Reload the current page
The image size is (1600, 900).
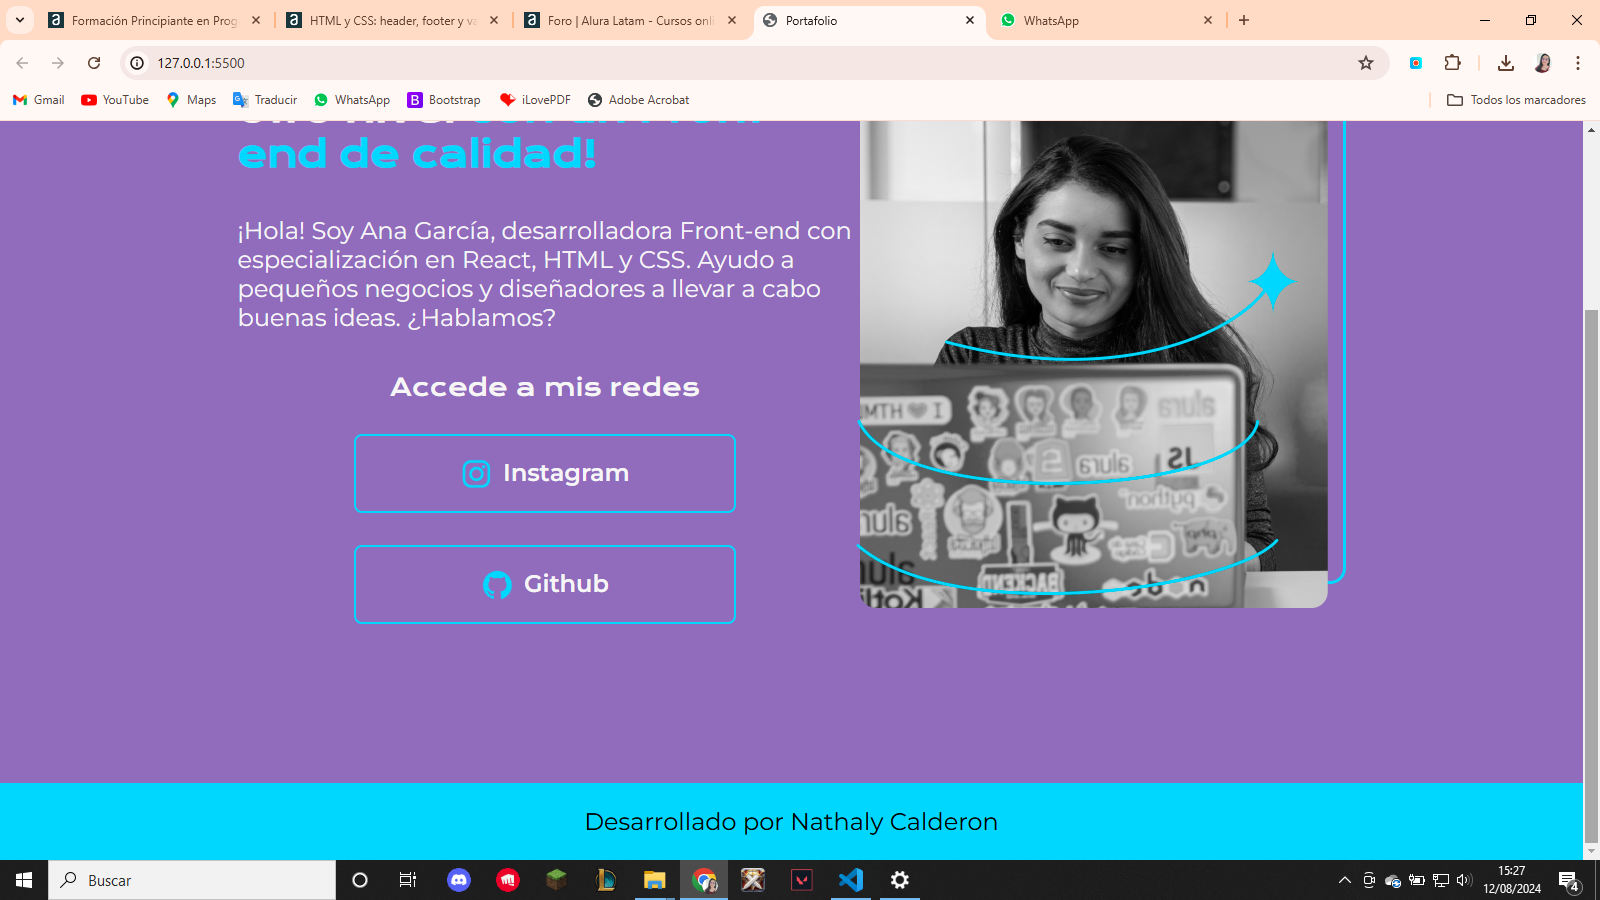94,63
